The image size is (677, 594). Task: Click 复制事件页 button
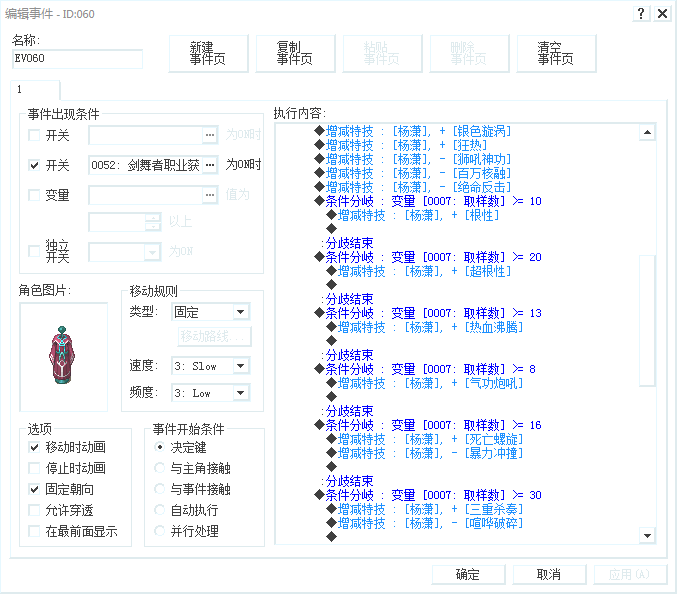click(x=295, y=53)
